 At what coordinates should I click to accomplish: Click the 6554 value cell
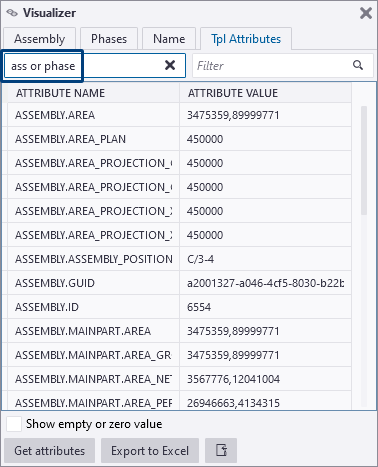pos(265,307)
